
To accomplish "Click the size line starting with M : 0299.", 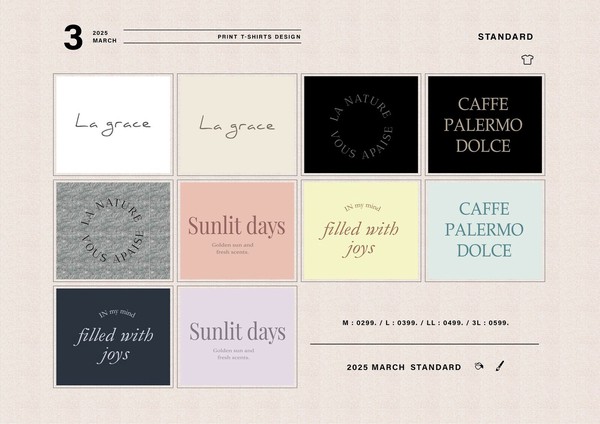I will pos(426,323).
